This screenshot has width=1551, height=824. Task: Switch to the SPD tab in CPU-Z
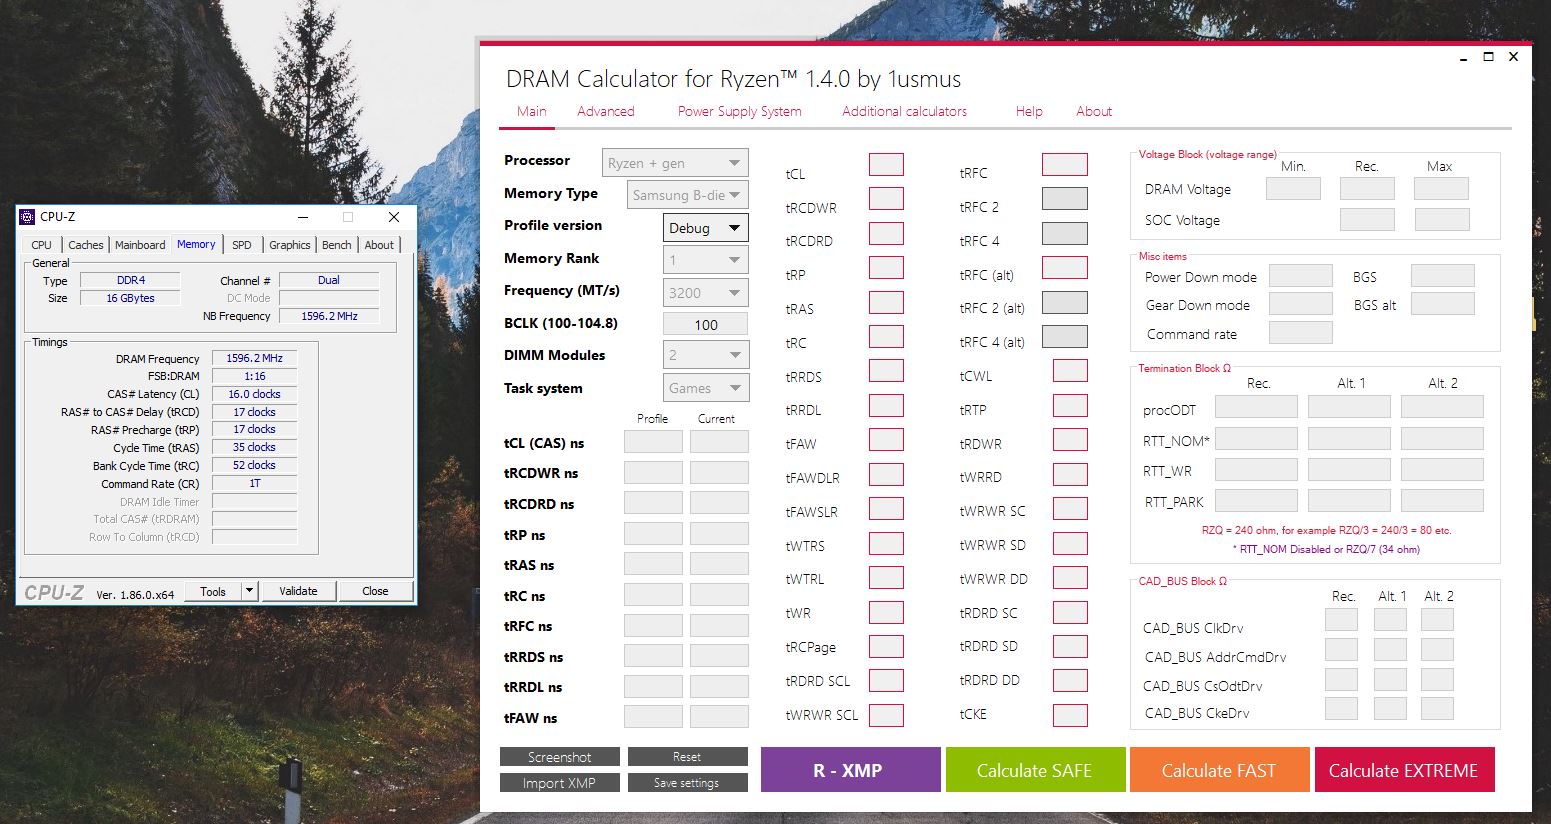pos(242,245)
